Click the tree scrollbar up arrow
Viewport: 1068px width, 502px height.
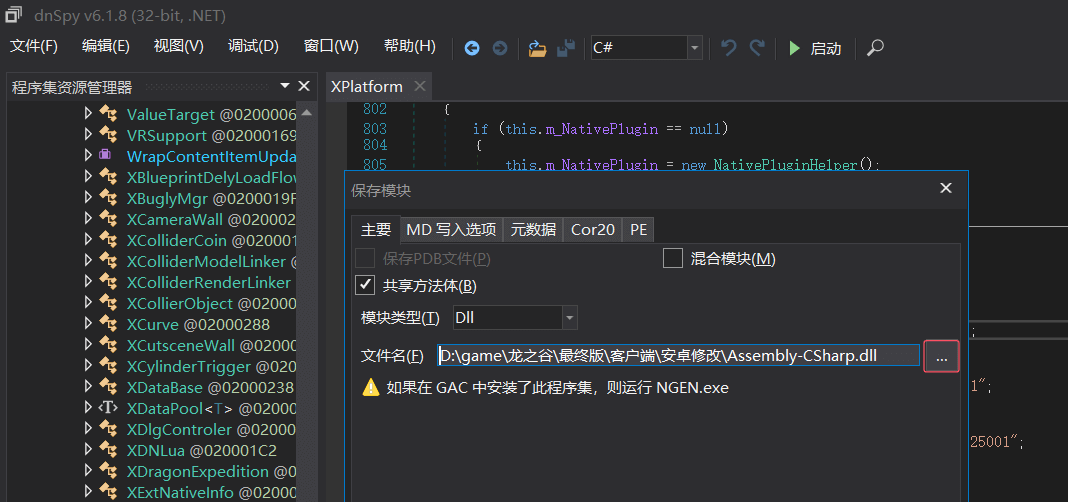tap(307, 113)
